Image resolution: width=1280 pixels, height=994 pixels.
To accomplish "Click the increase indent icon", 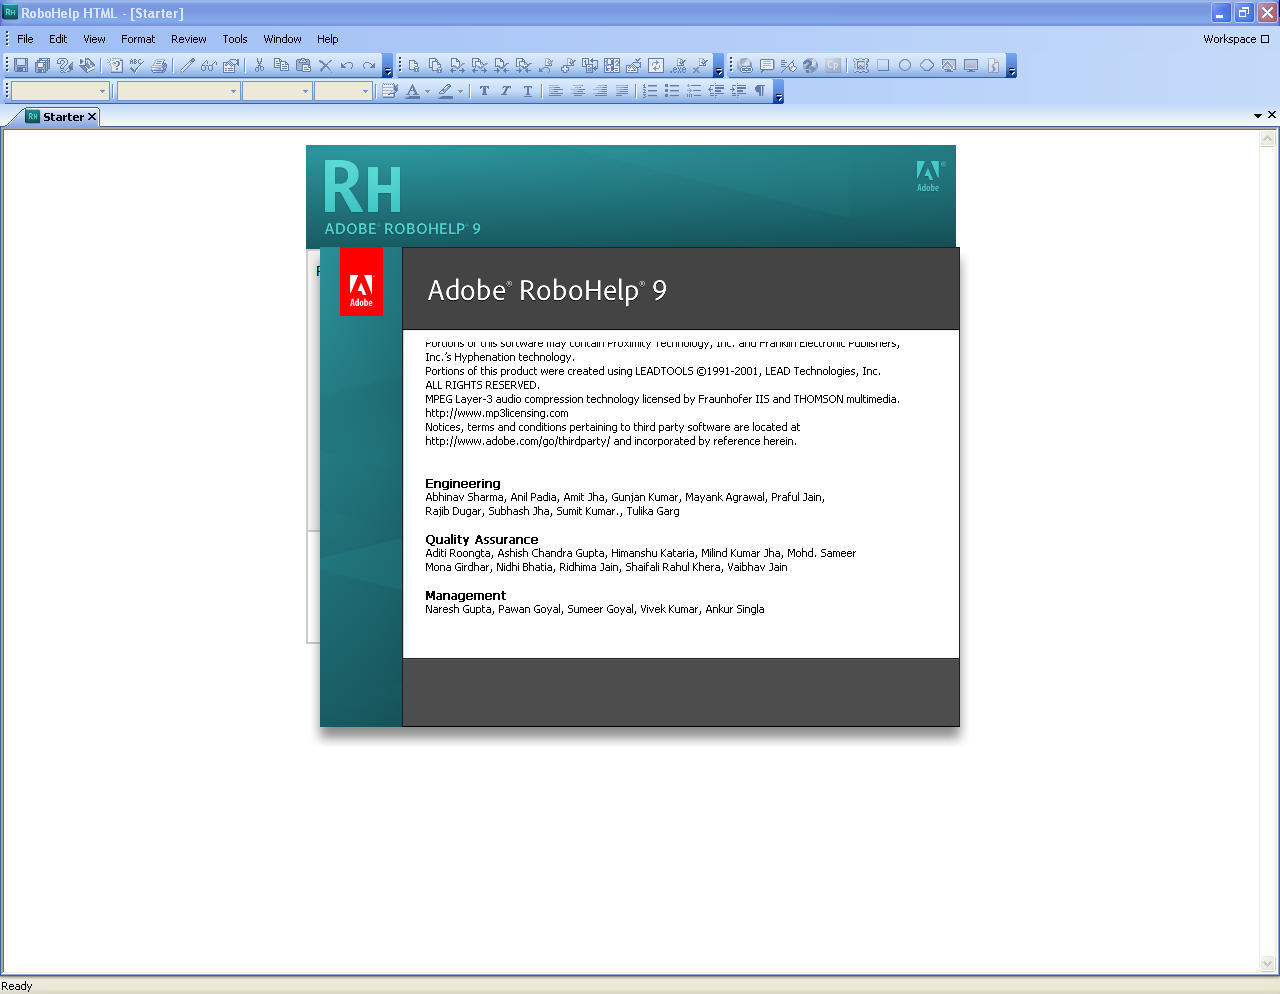I will [x=738, y=91].
